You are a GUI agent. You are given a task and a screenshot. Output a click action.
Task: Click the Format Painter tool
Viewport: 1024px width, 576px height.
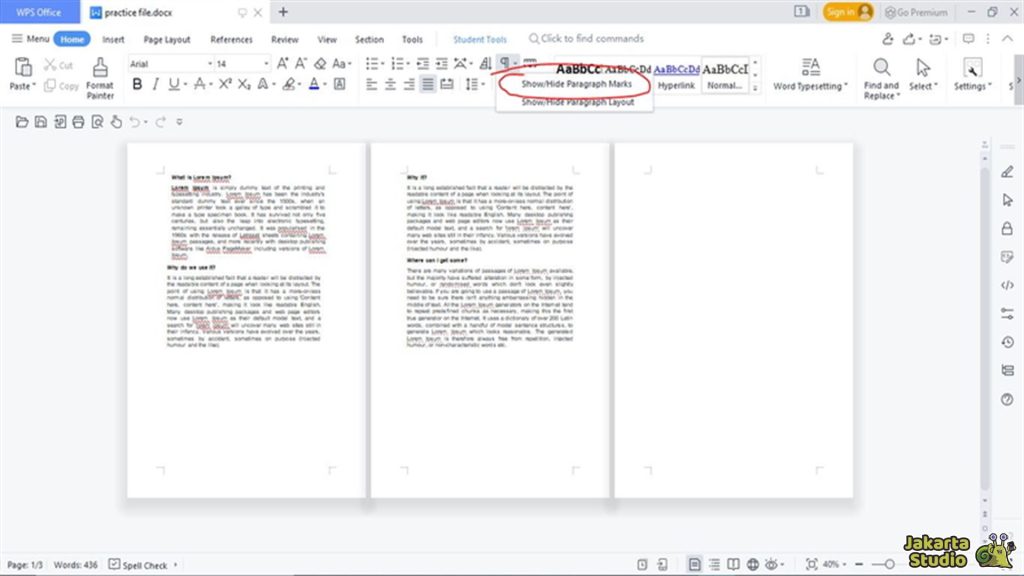[100, 77]
